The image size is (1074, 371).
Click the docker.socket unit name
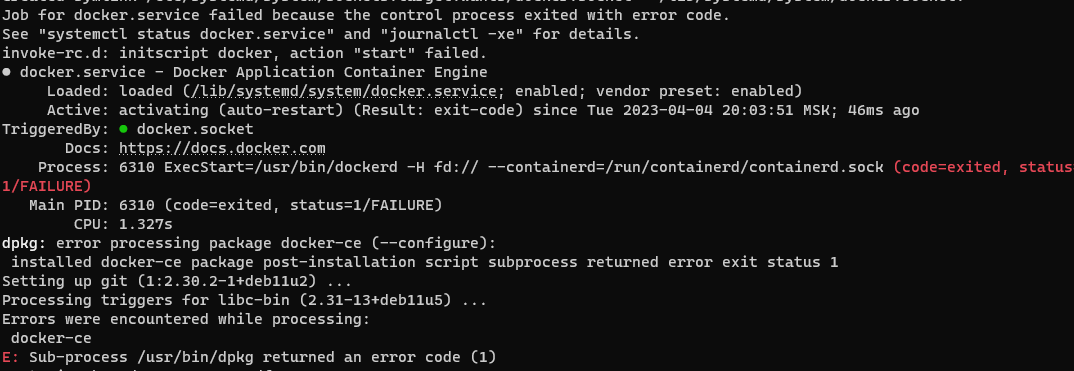pos(195,129)
